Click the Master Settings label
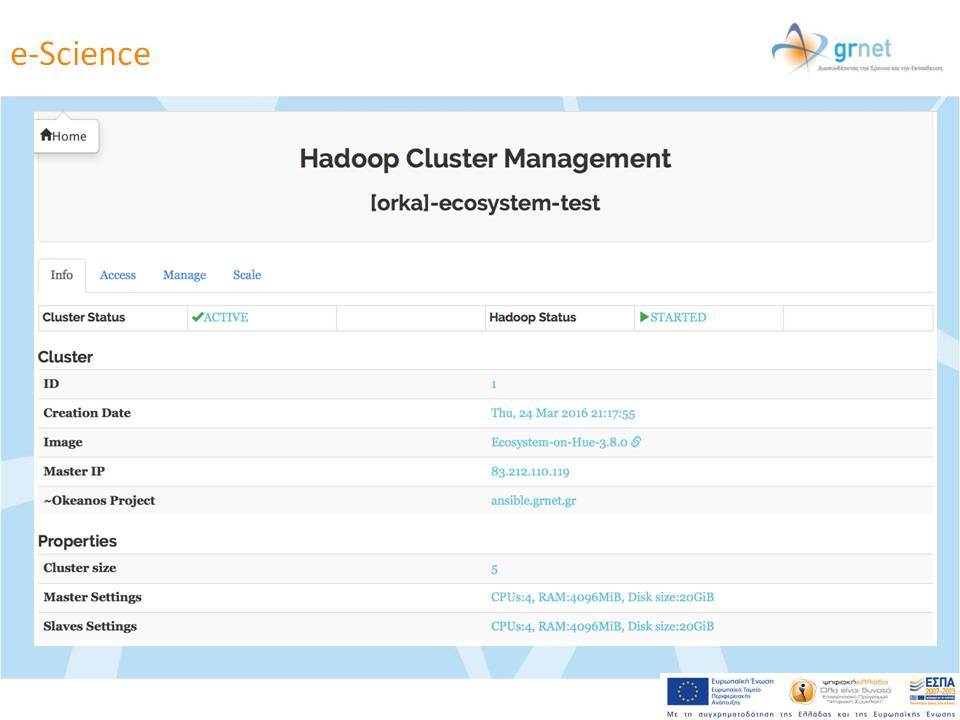Image resolution: width=960 pixels, height=720 pixels. click(x=92, y=597)
